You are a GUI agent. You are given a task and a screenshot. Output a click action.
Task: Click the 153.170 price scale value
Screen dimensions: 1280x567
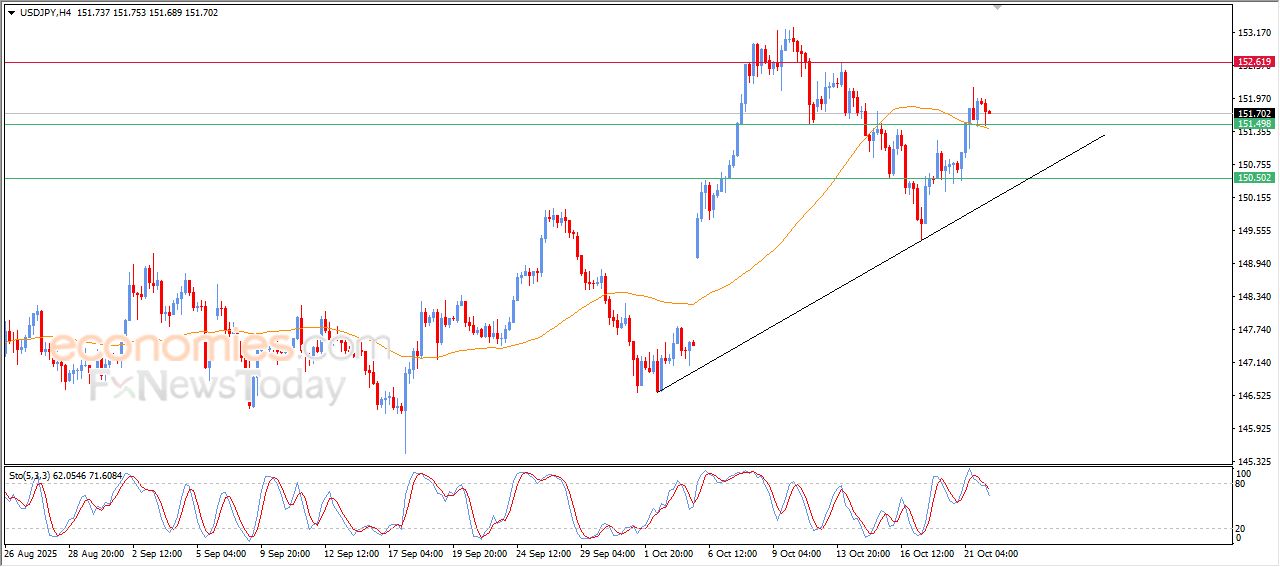click(x=1254, y=33)
